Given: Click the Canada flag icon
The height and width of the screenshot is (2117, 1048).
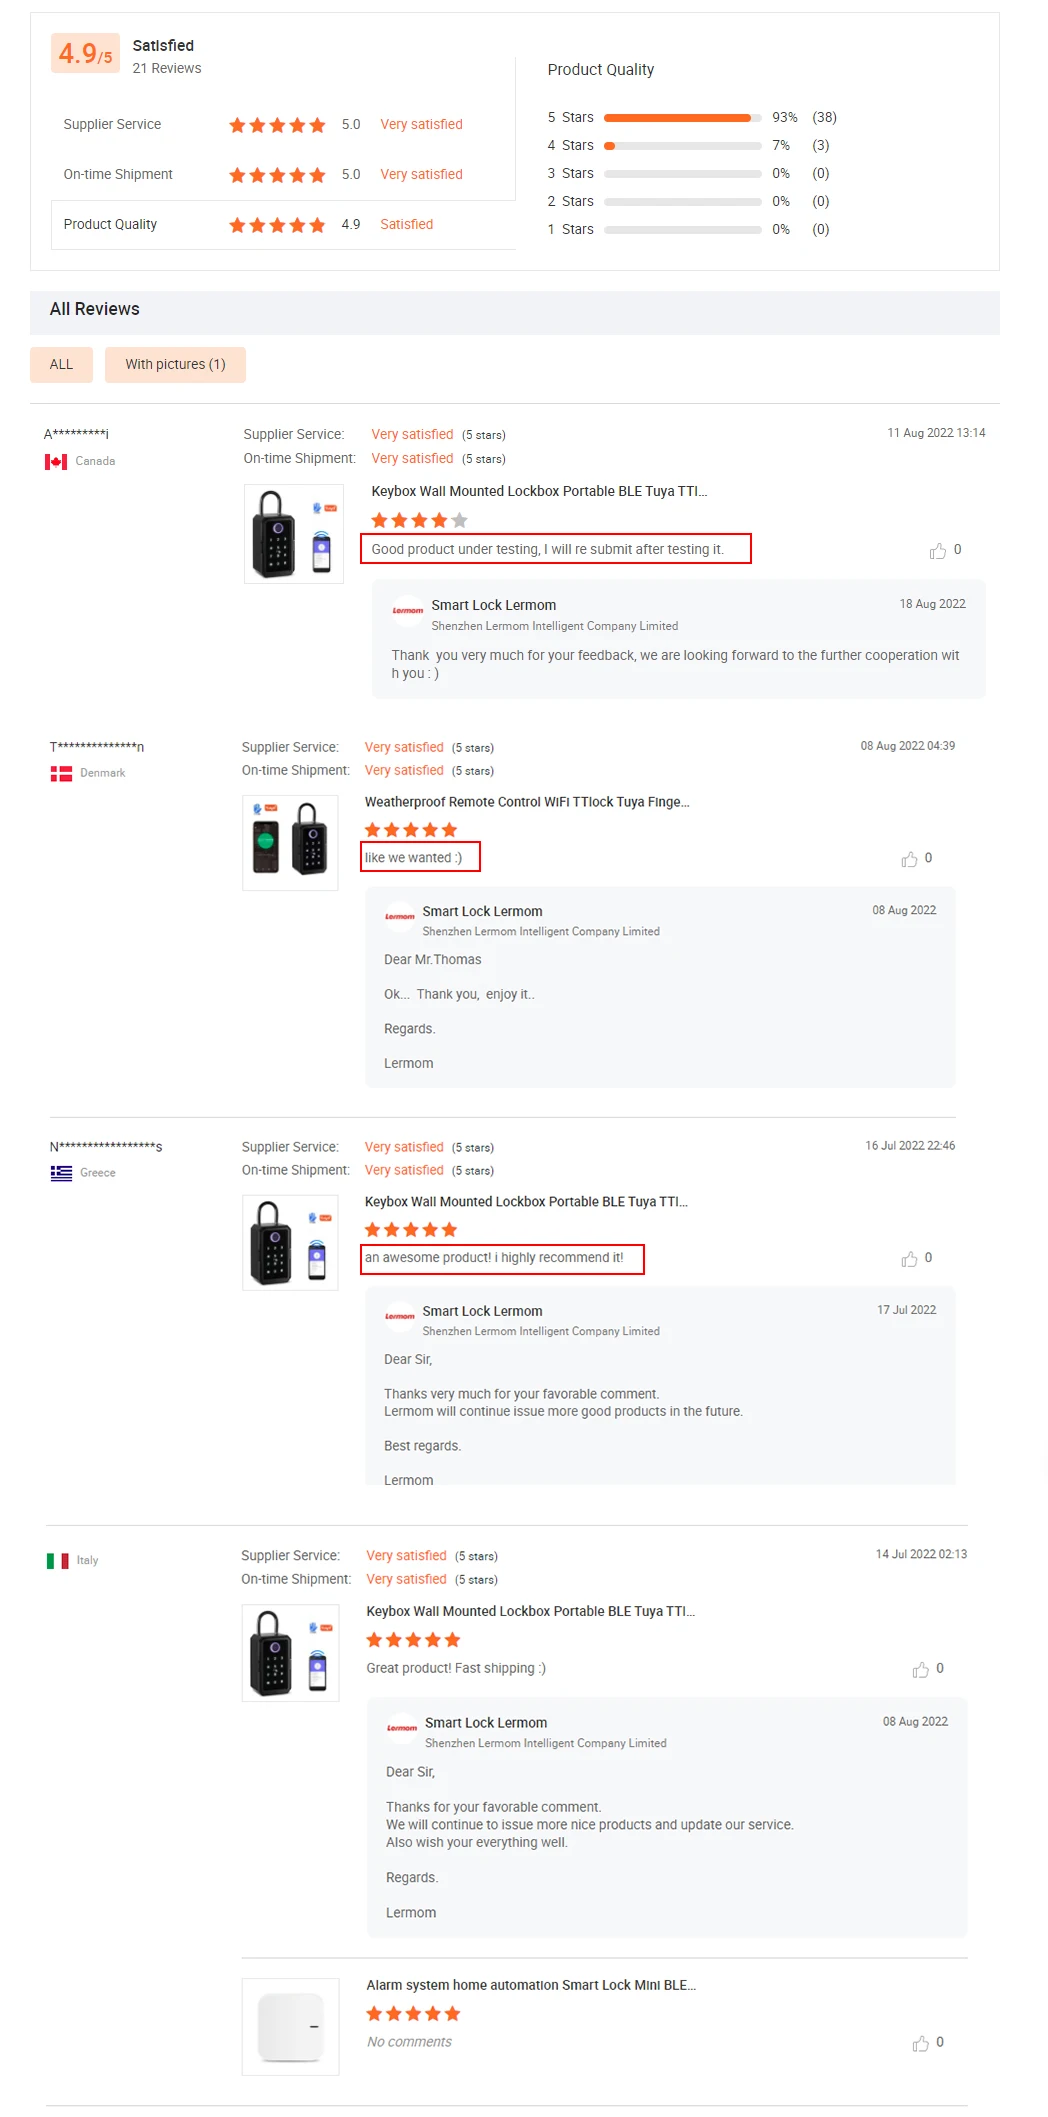Looking at the screenshot, I should 56,462.
